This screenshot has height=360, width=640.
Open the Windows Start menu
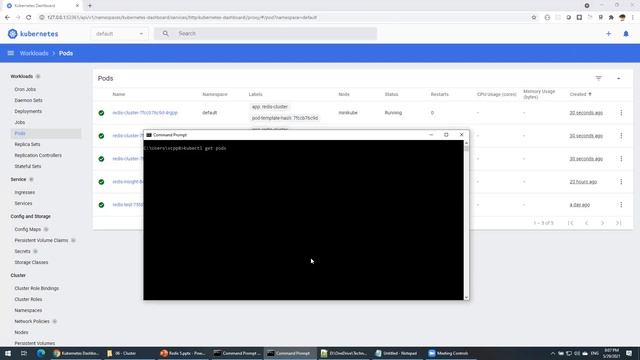[x=7, y=353]
